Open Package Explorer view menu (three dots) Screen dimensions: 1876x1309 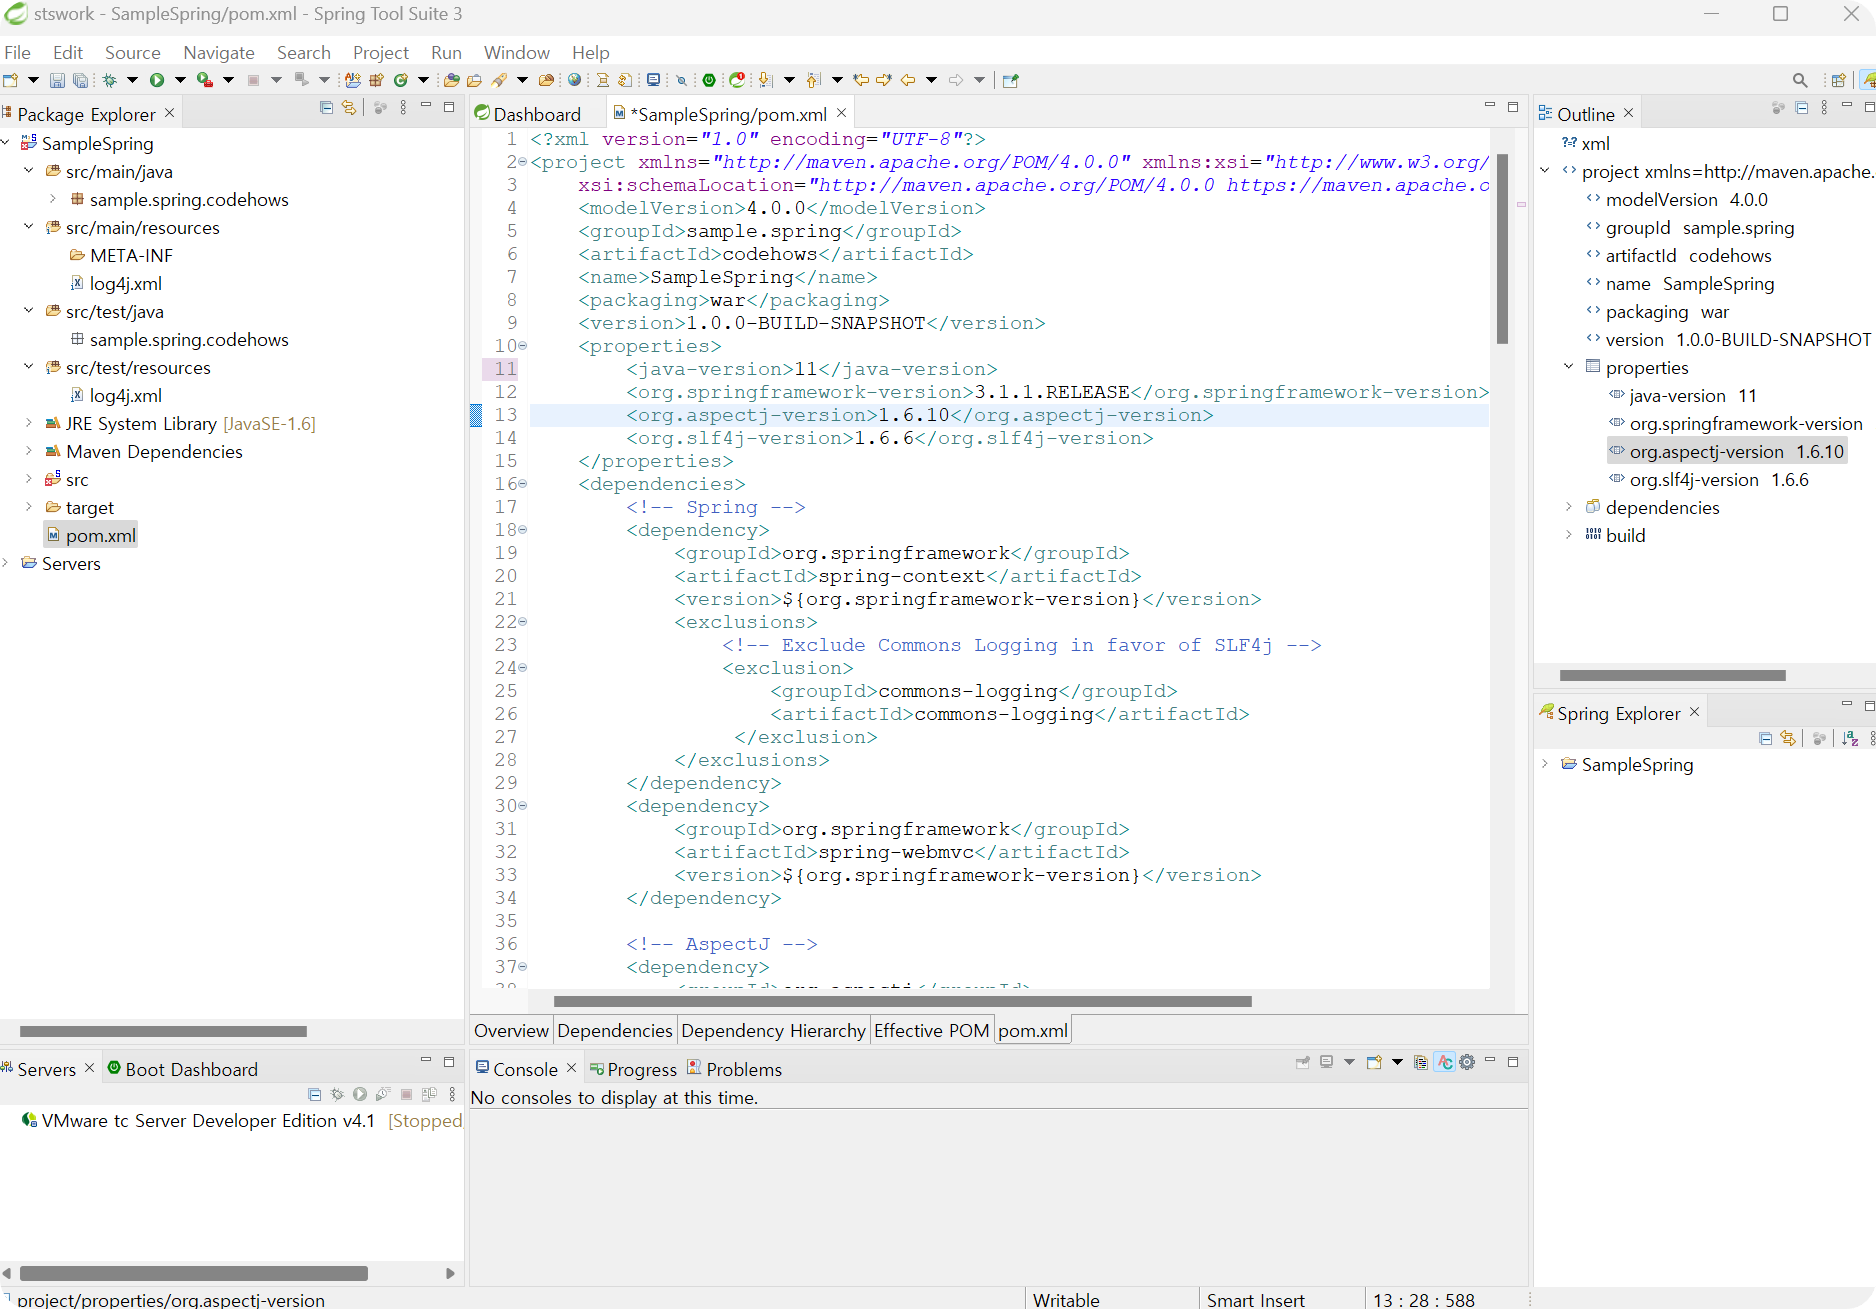click(x=403, y=108)
